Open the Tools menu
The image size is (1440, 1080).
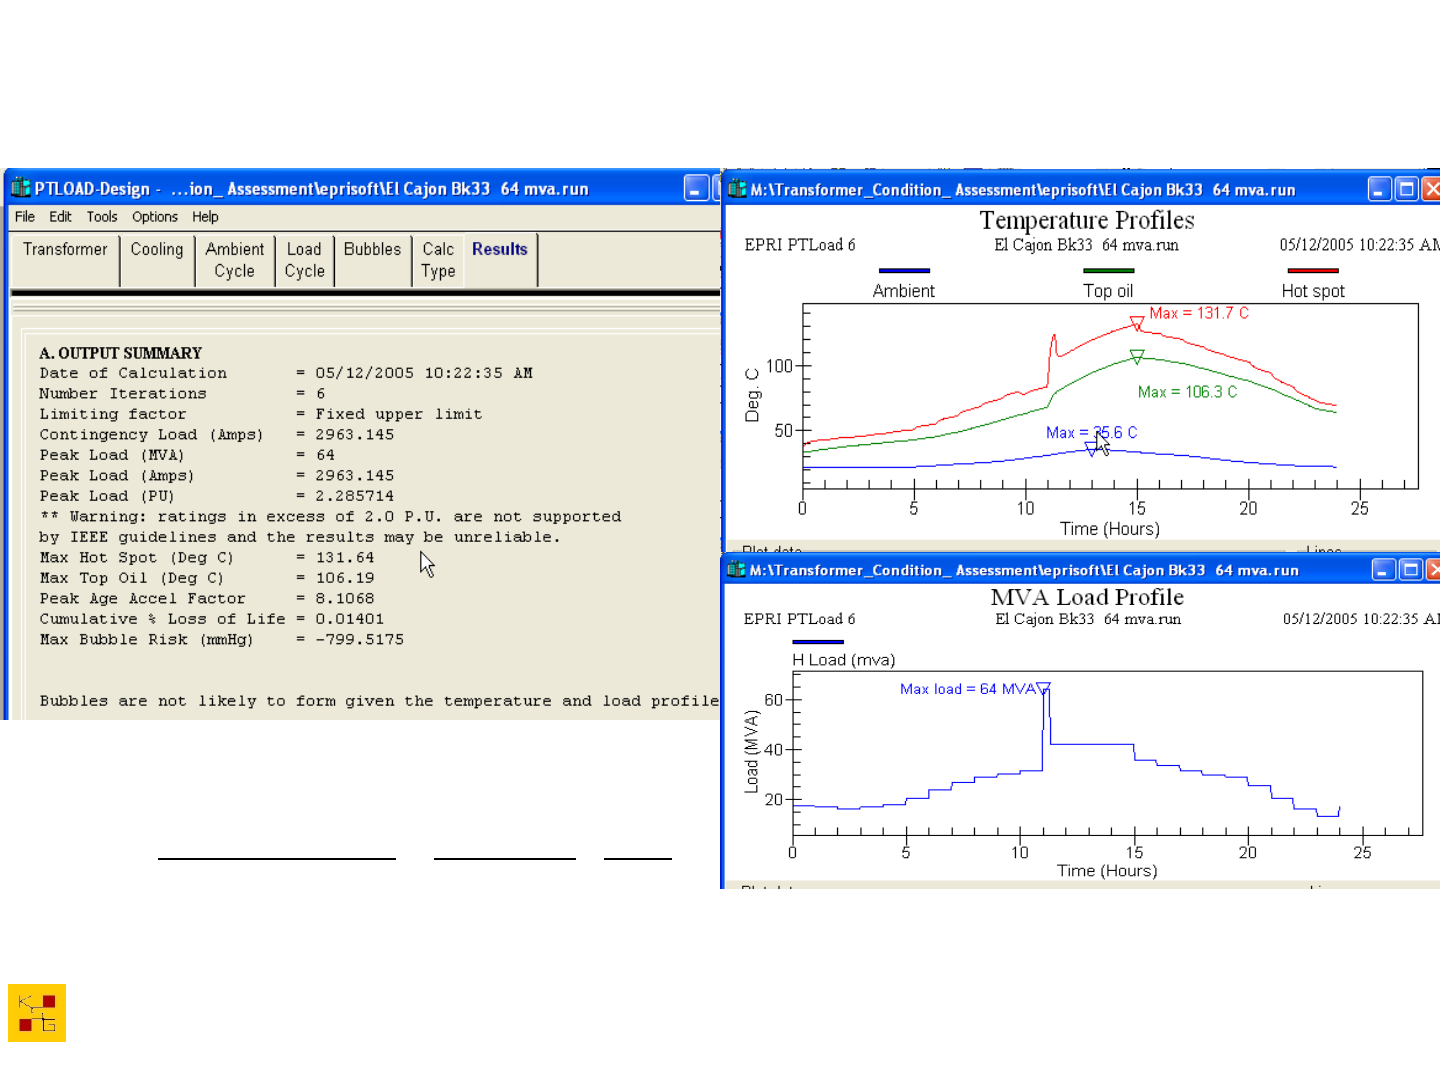tap(101, 217)
